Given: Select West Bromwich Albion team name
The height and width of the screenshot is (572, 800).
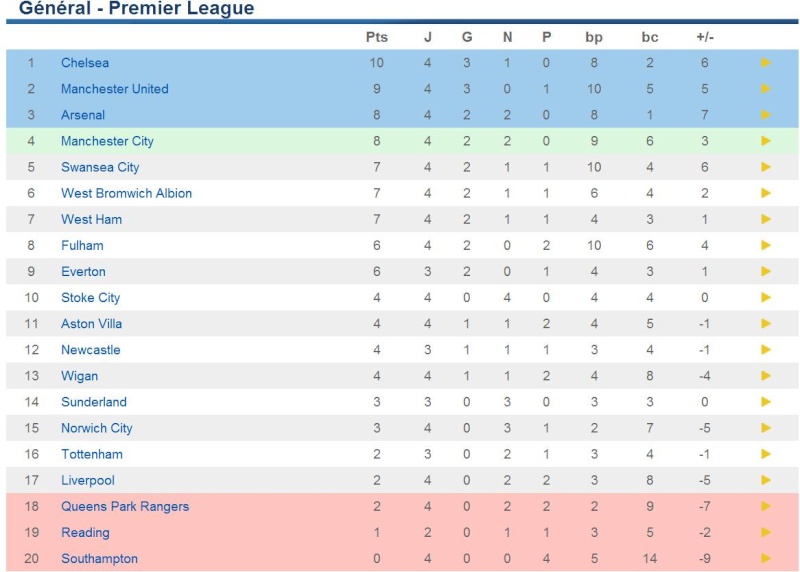Looking at the screenshot, I should (x=127, y=193).
